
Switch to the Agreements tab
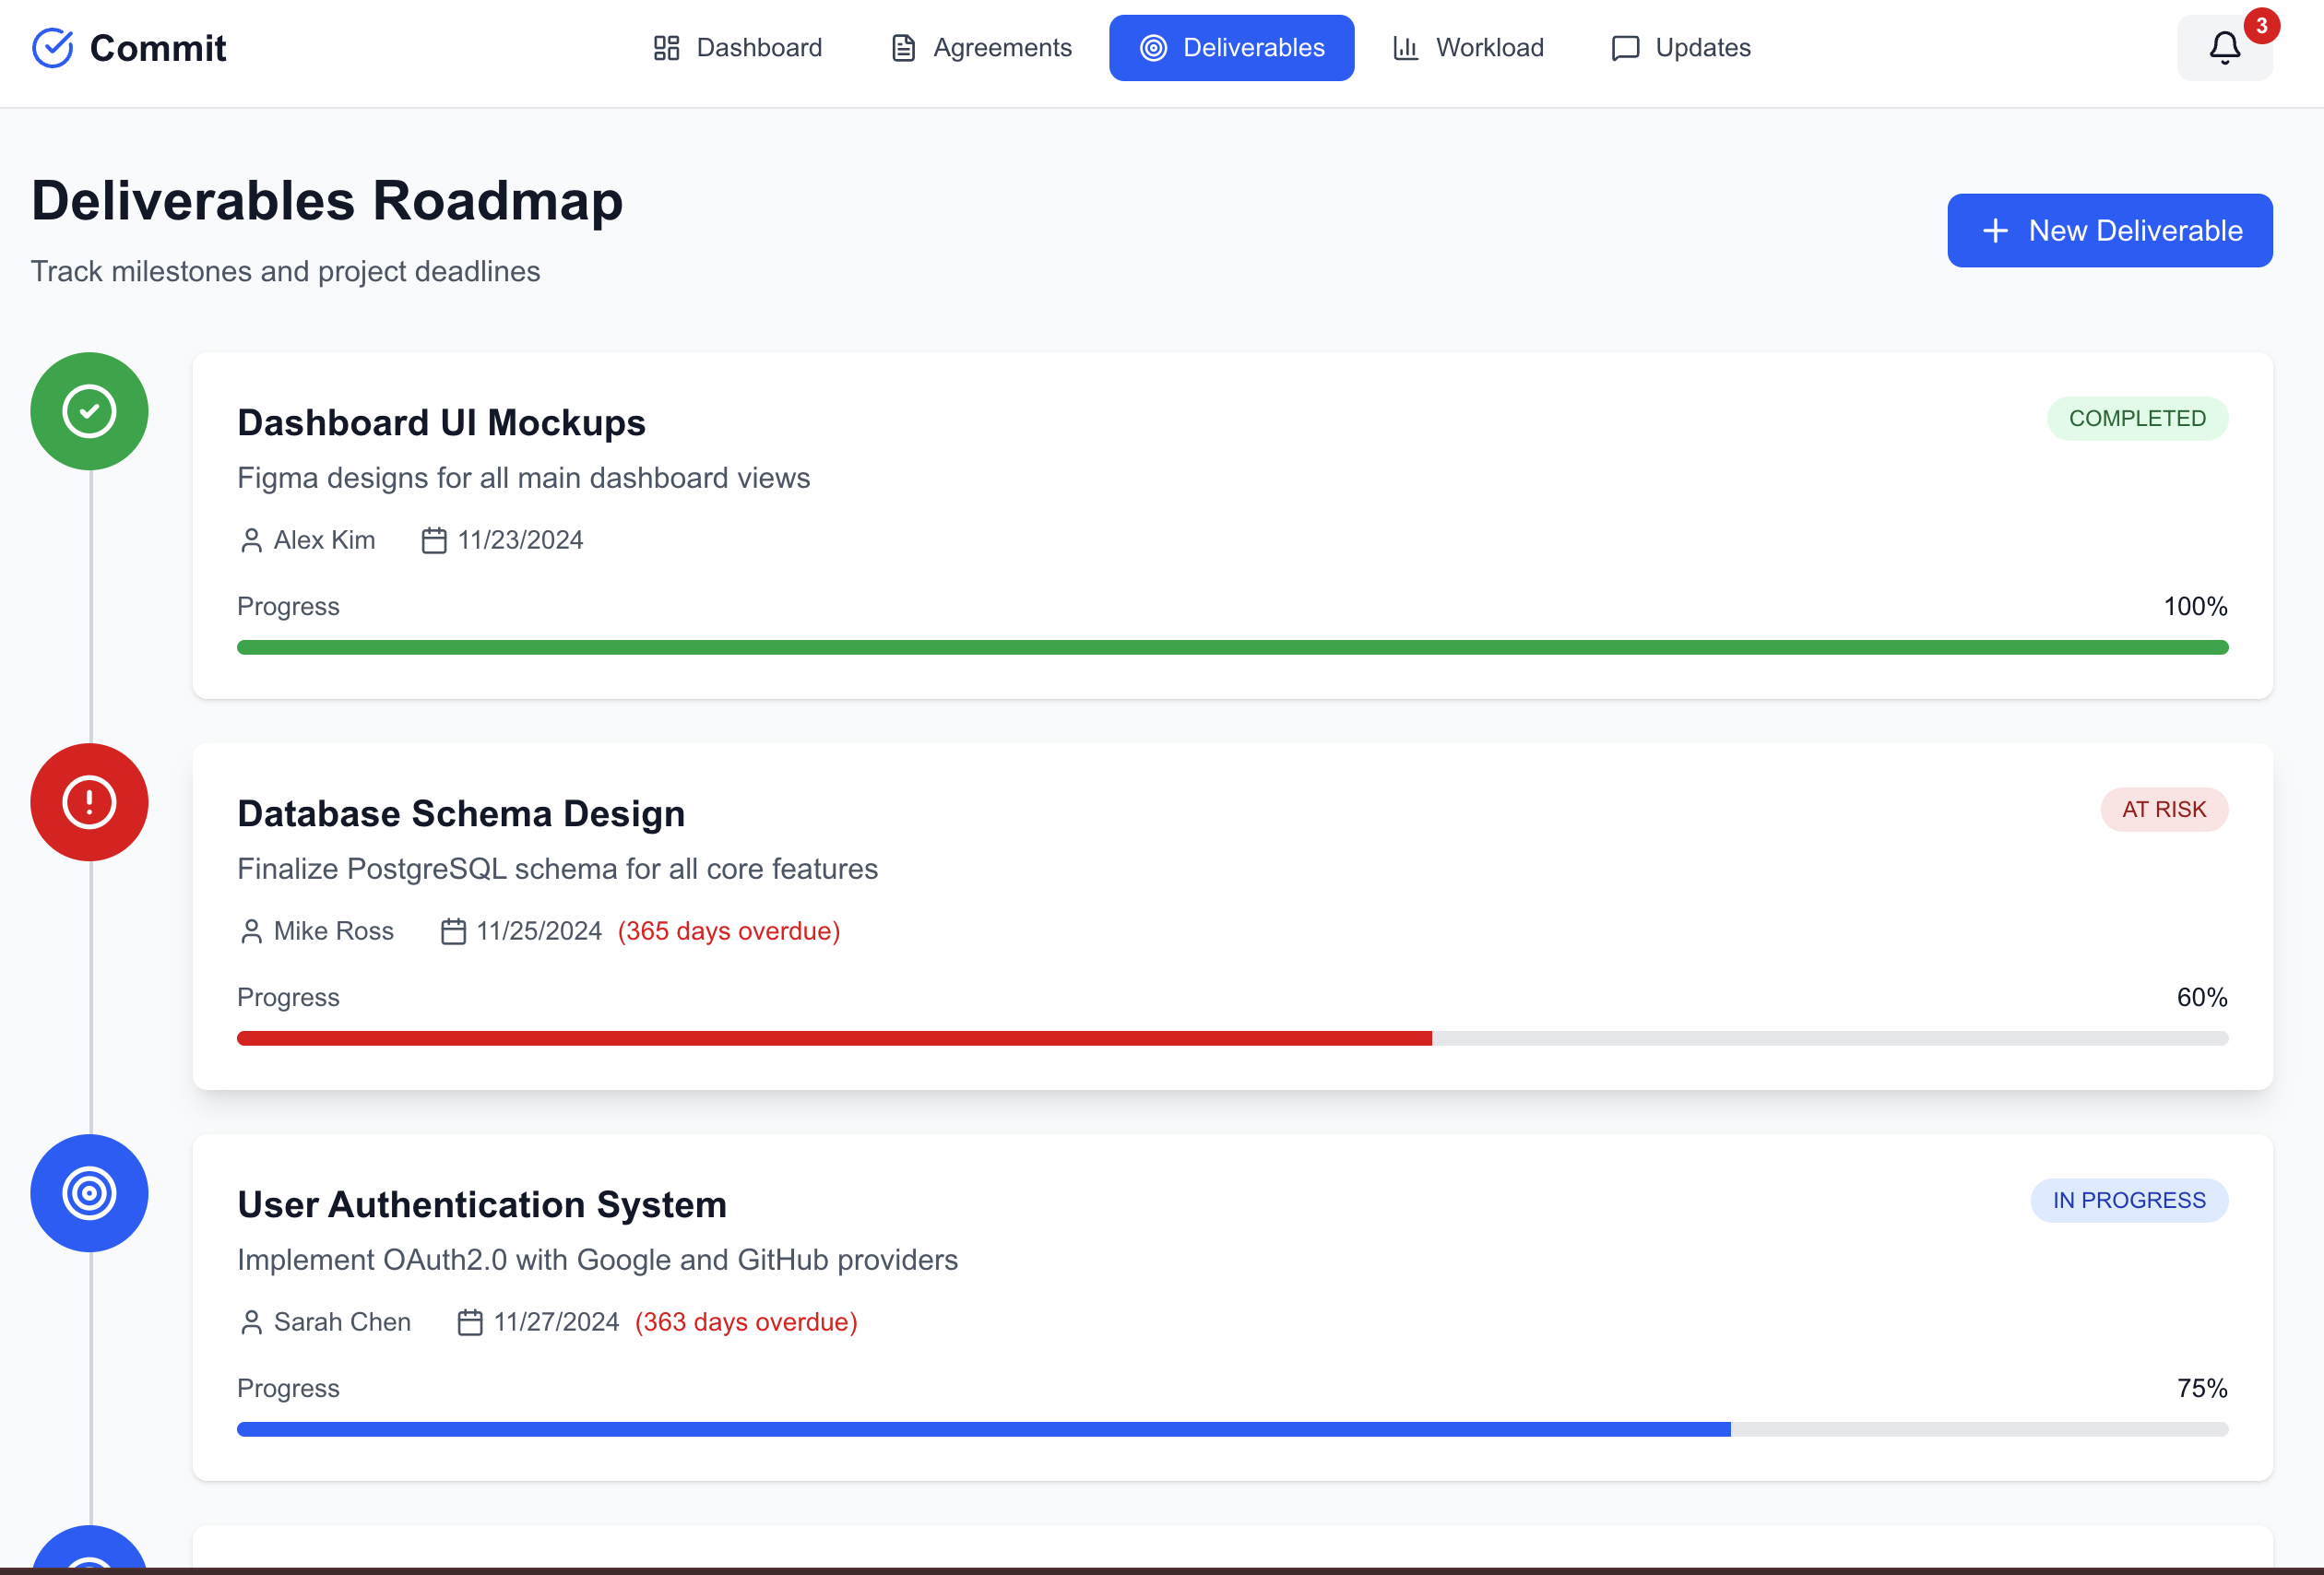click(980, 48)
